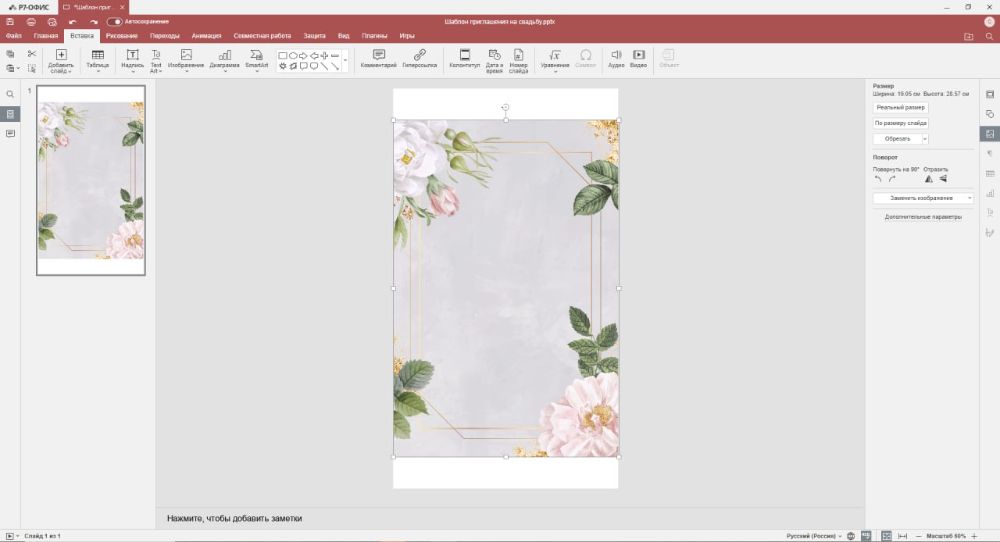
Task: Open slide settings in right sidebar
Action: [x=990, y=94]
